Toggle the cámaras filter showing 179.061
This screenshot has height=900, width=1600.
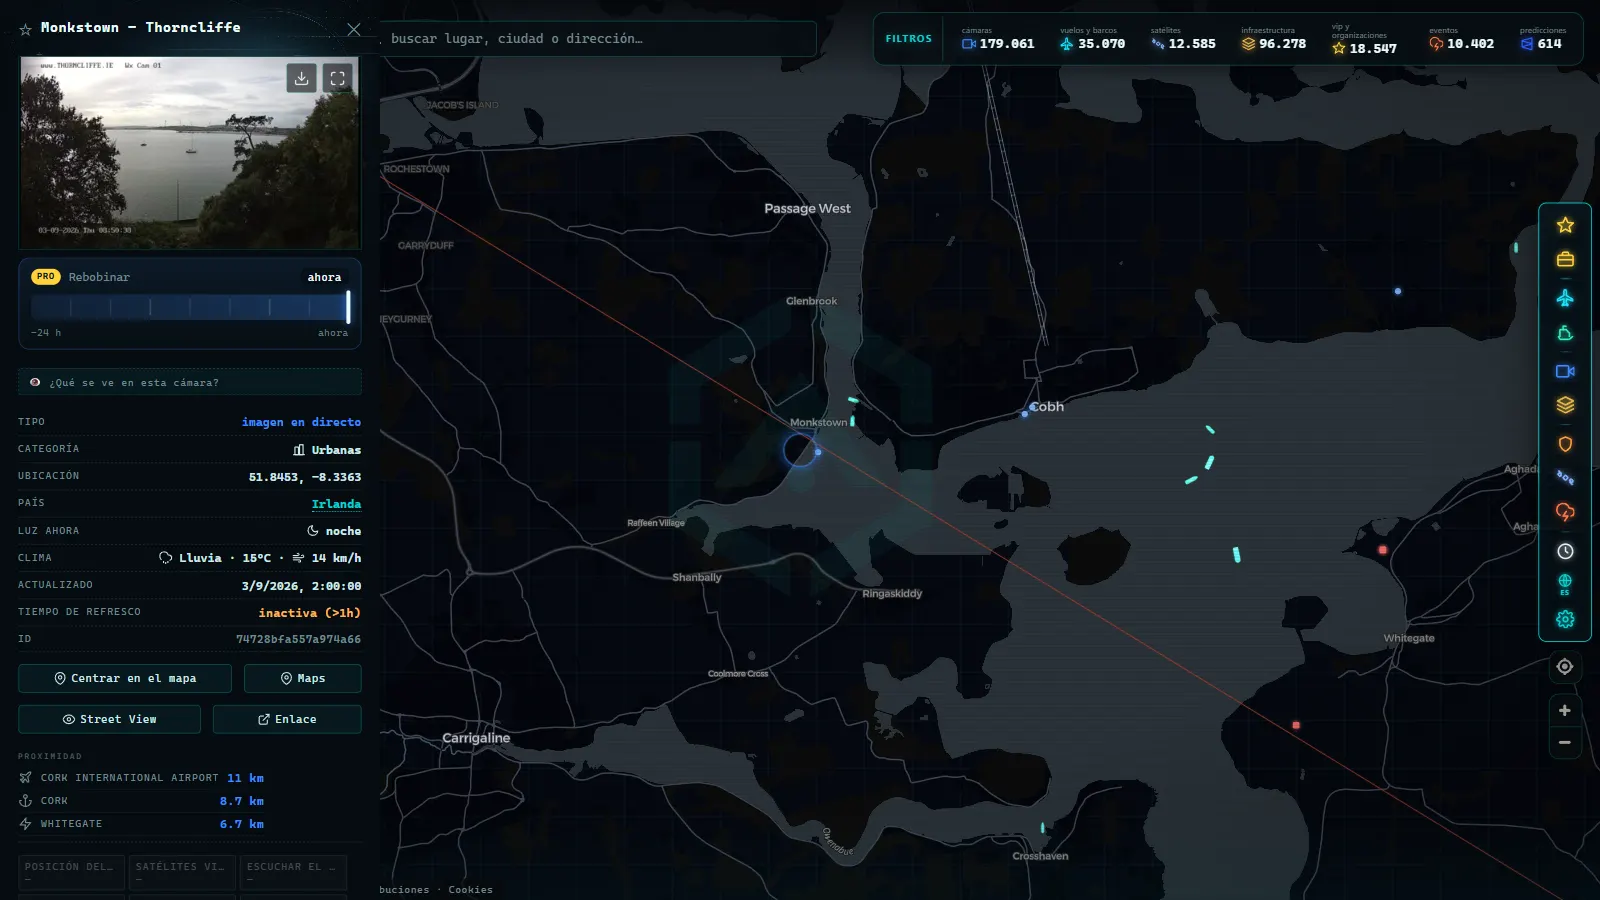click(x=998, y=39)
